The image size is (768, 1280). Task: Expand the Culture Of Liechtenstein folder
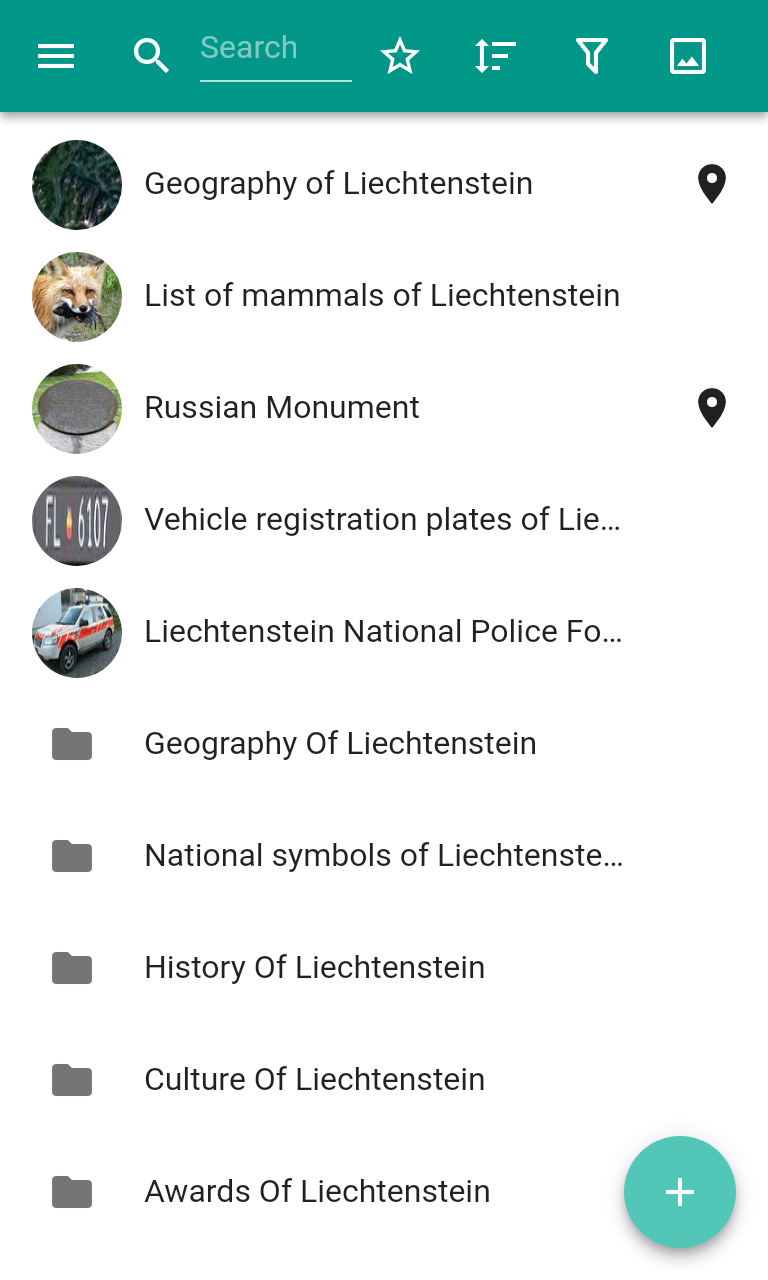(314, 1080)
